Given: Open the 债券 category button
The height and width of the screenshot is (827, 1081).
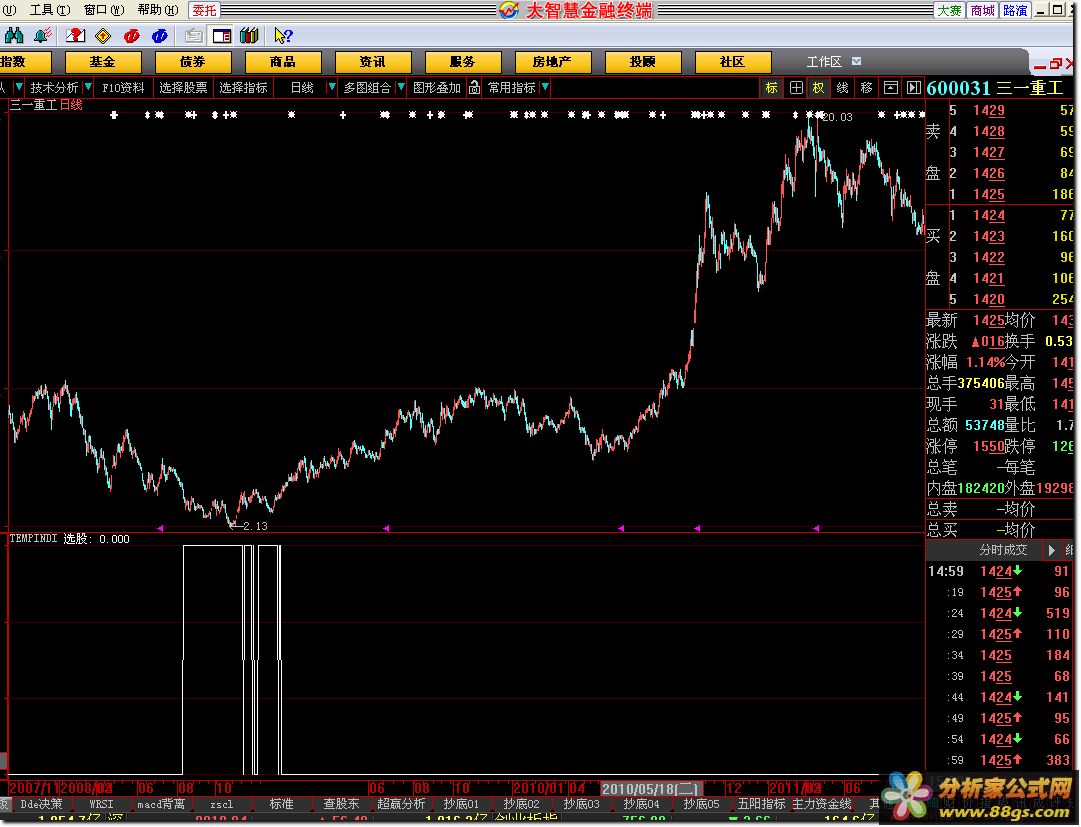Looking at the screenshot, I should click(192, 62).
